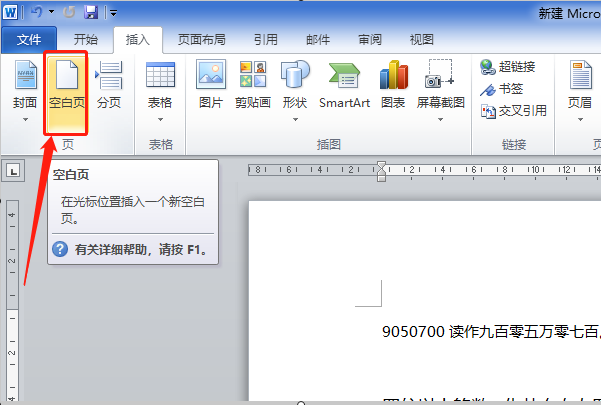Expand the 封面 dropdown arrow
Screen dimensions: 601x405
(x=25, y=120)
